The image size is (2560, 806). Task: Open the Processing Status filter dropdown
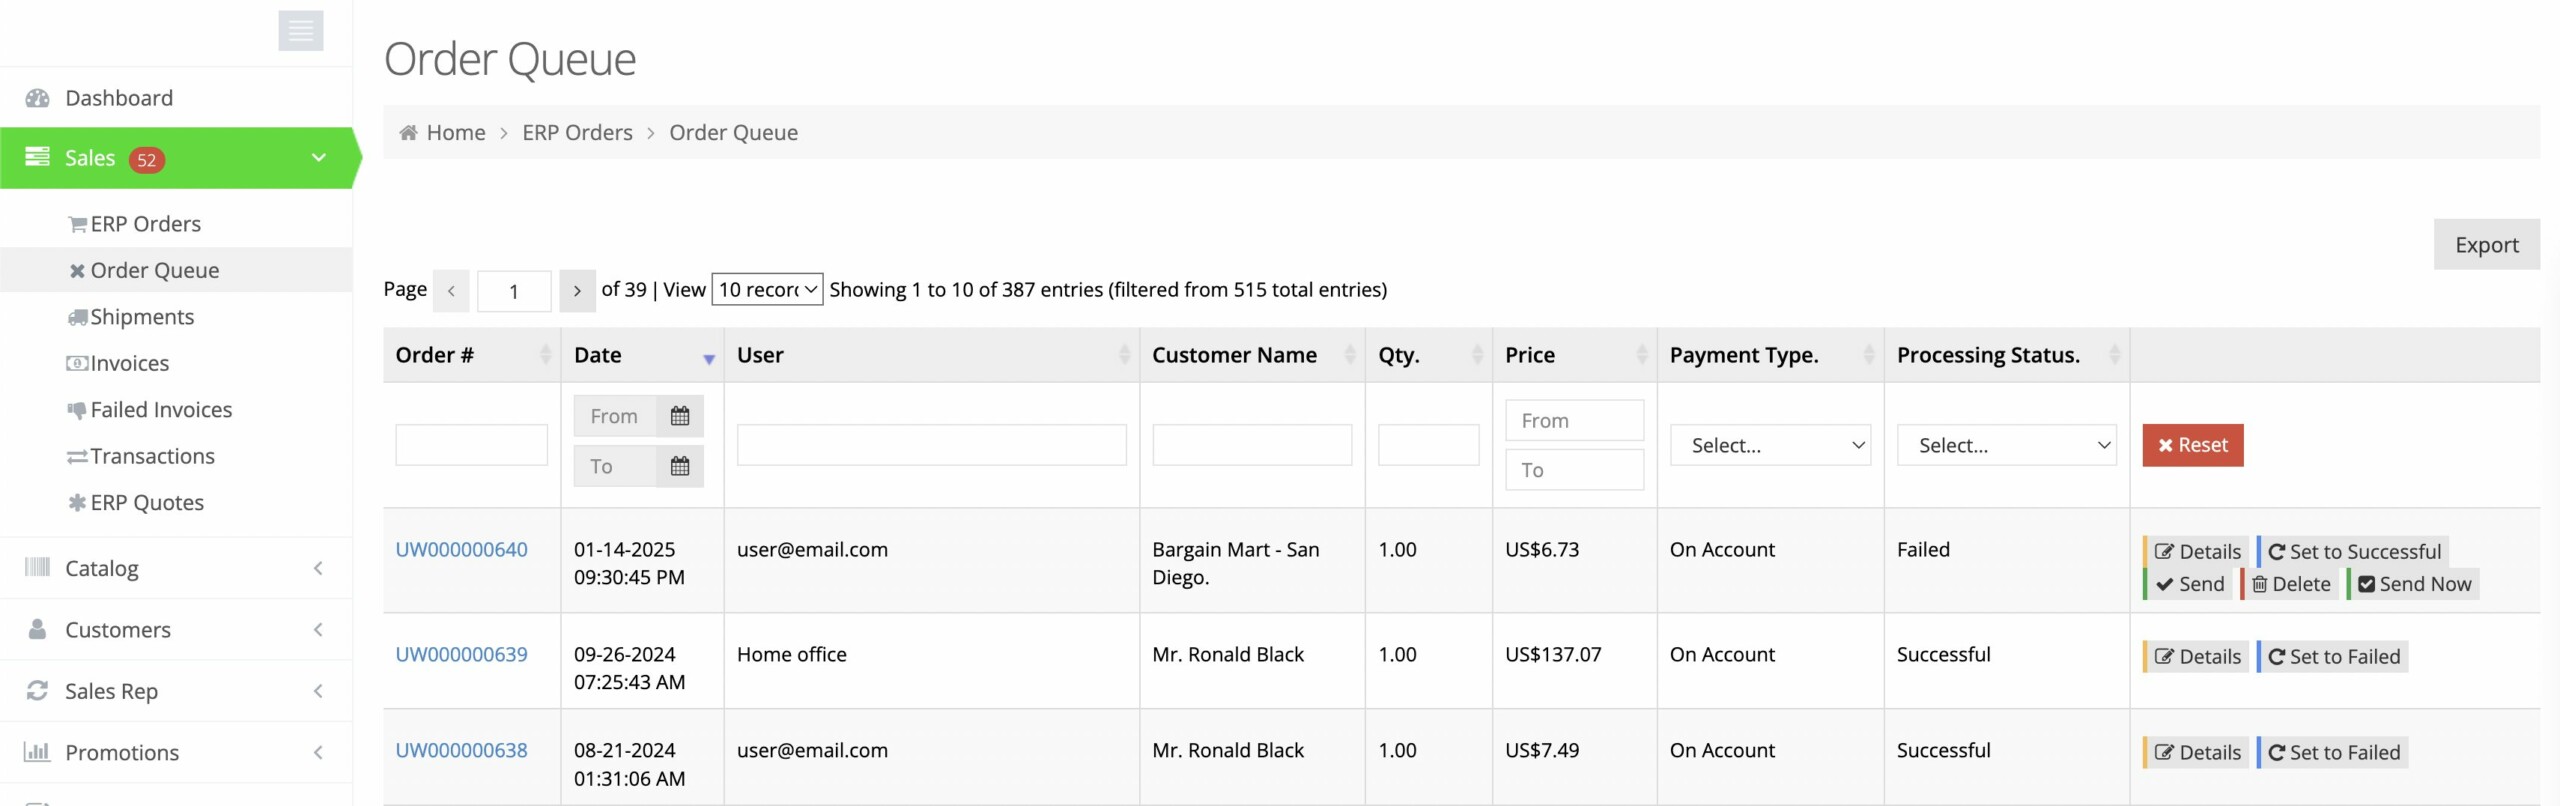[x=2006, y=445]
